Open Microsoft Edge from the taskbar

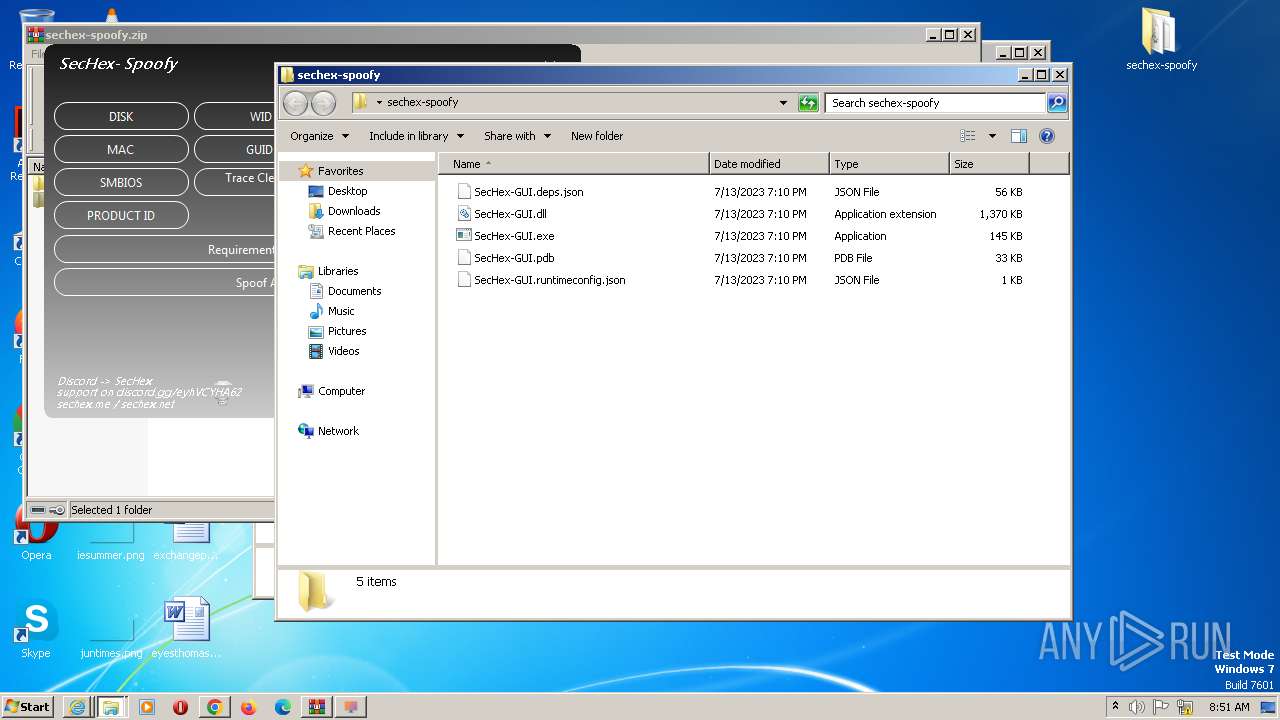coord(282,707)
